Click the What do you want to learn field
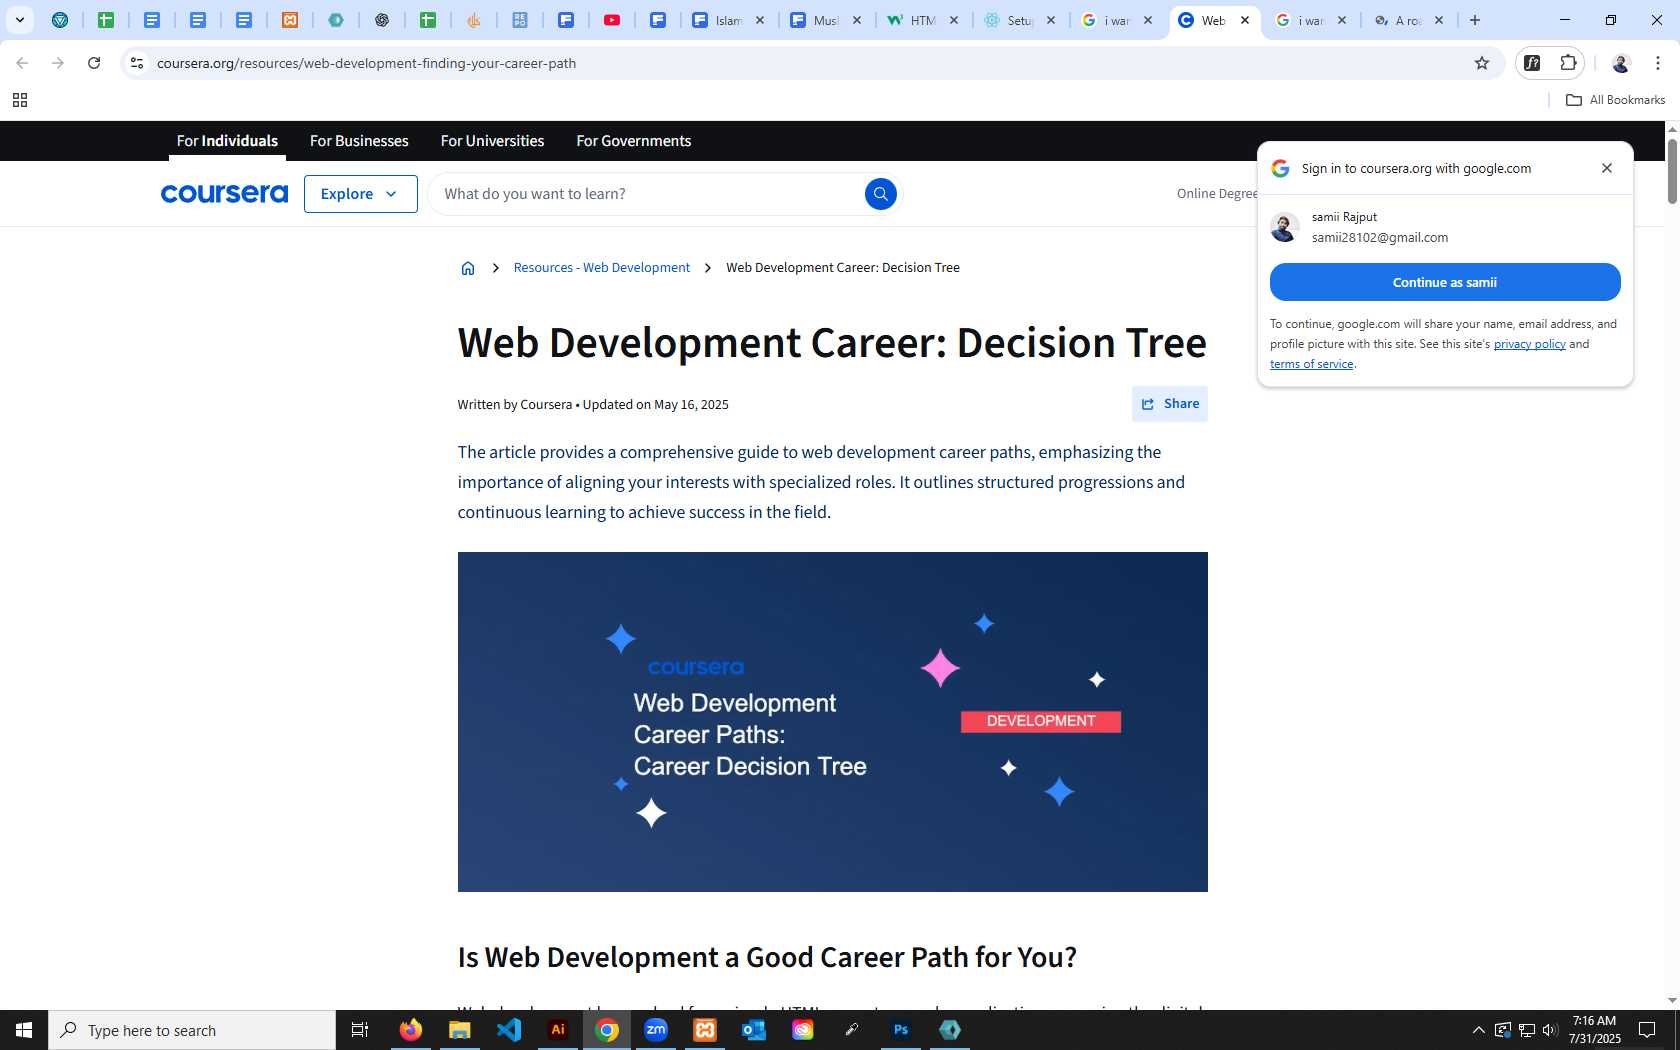 (x=650, y=194)
